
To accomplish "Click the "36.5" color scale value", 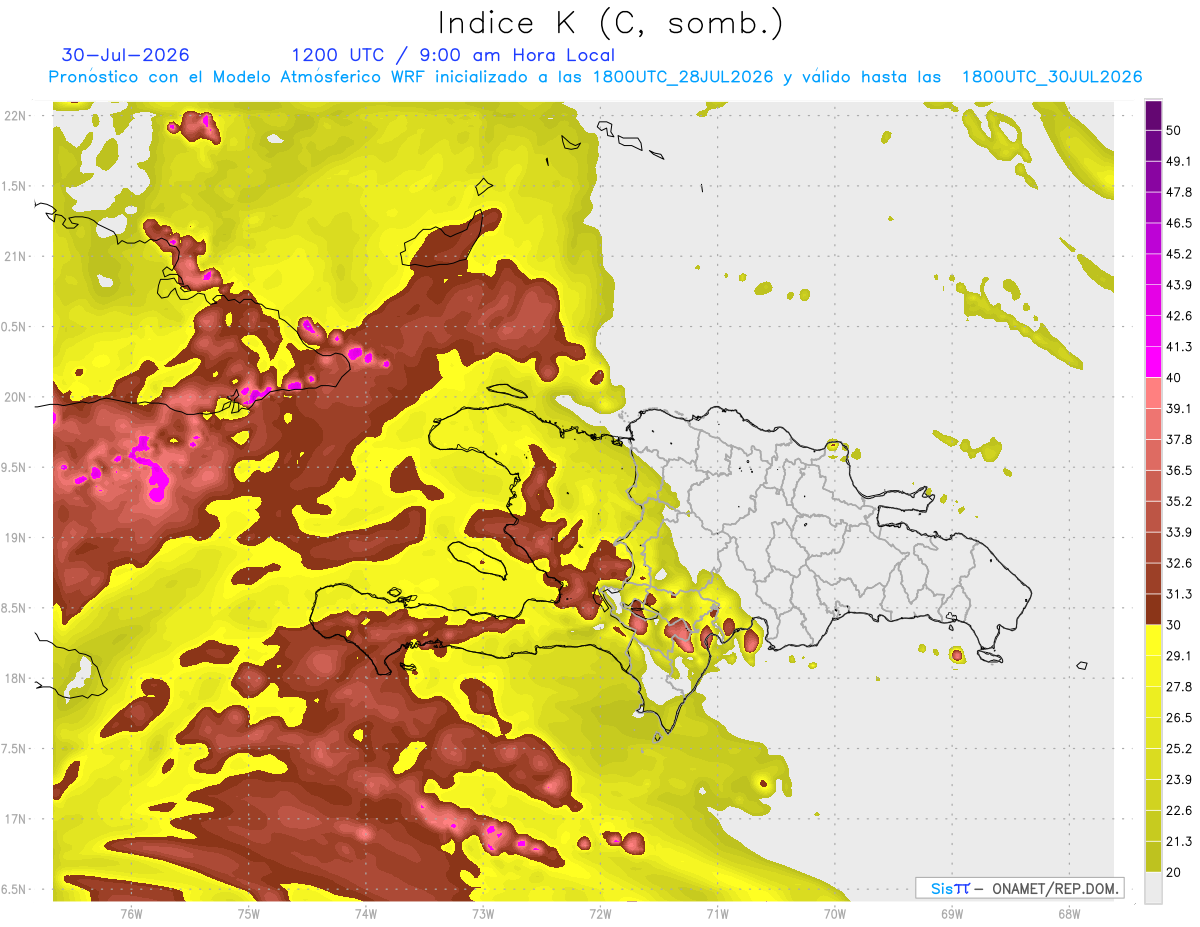I will pyautogui.click(x=1179, y=470).
